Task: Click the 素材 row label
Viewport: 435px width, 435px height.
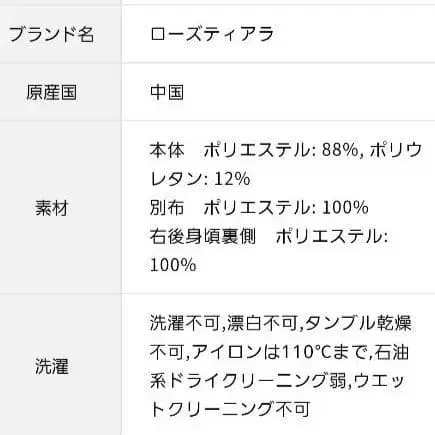Action: pyautogui.click(x=52, y=208)
